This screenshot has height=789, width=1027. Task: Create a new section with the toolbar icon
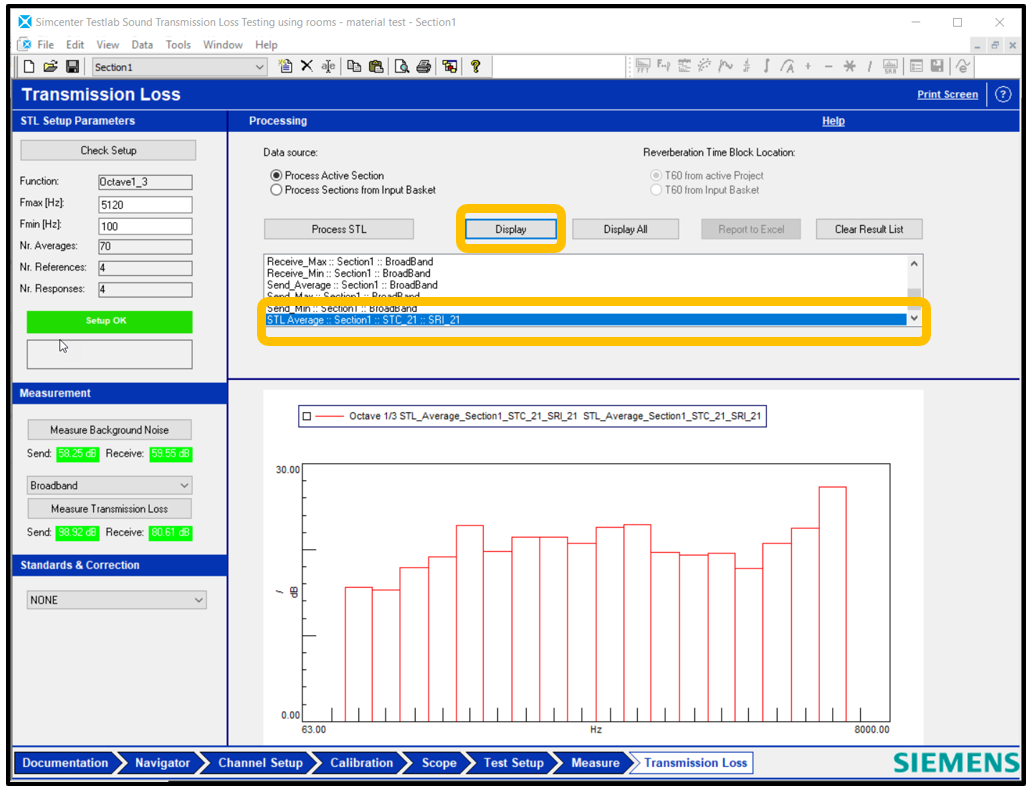(285, 66)
